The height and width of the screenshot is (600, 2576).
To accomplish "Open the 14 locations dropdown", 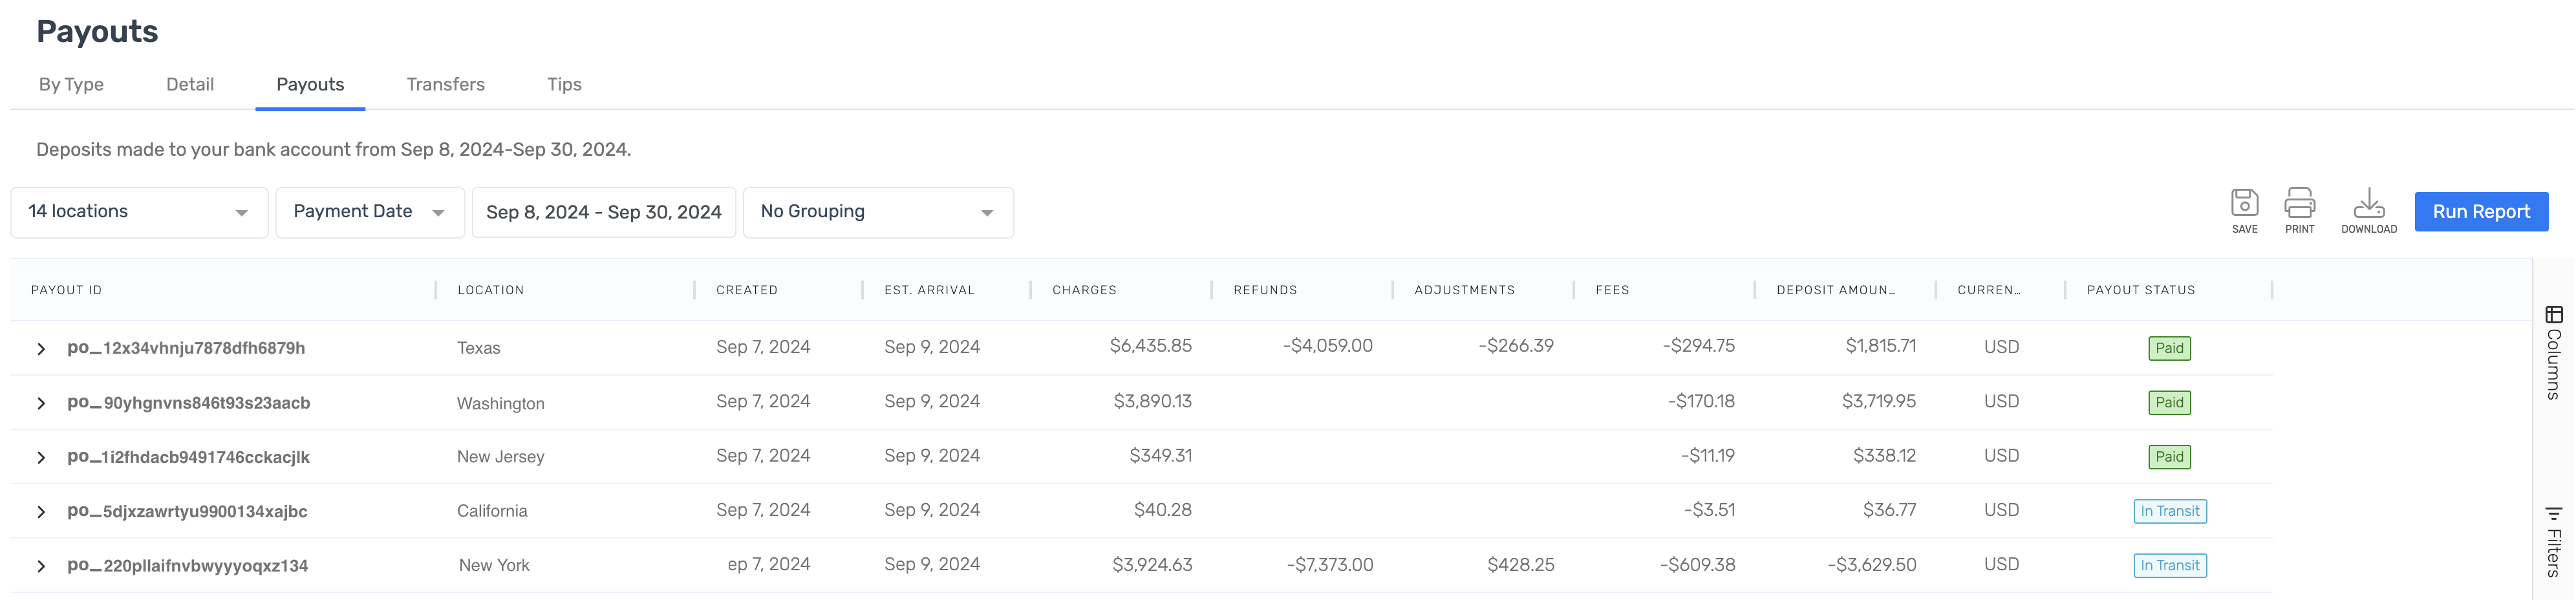I will click(139, 212).
